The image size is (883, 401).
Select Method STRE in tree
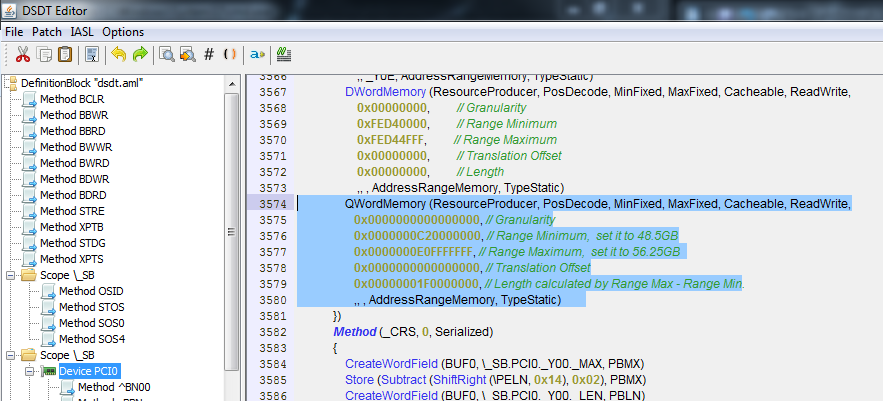pyautogui.click(x=72, y=211)
